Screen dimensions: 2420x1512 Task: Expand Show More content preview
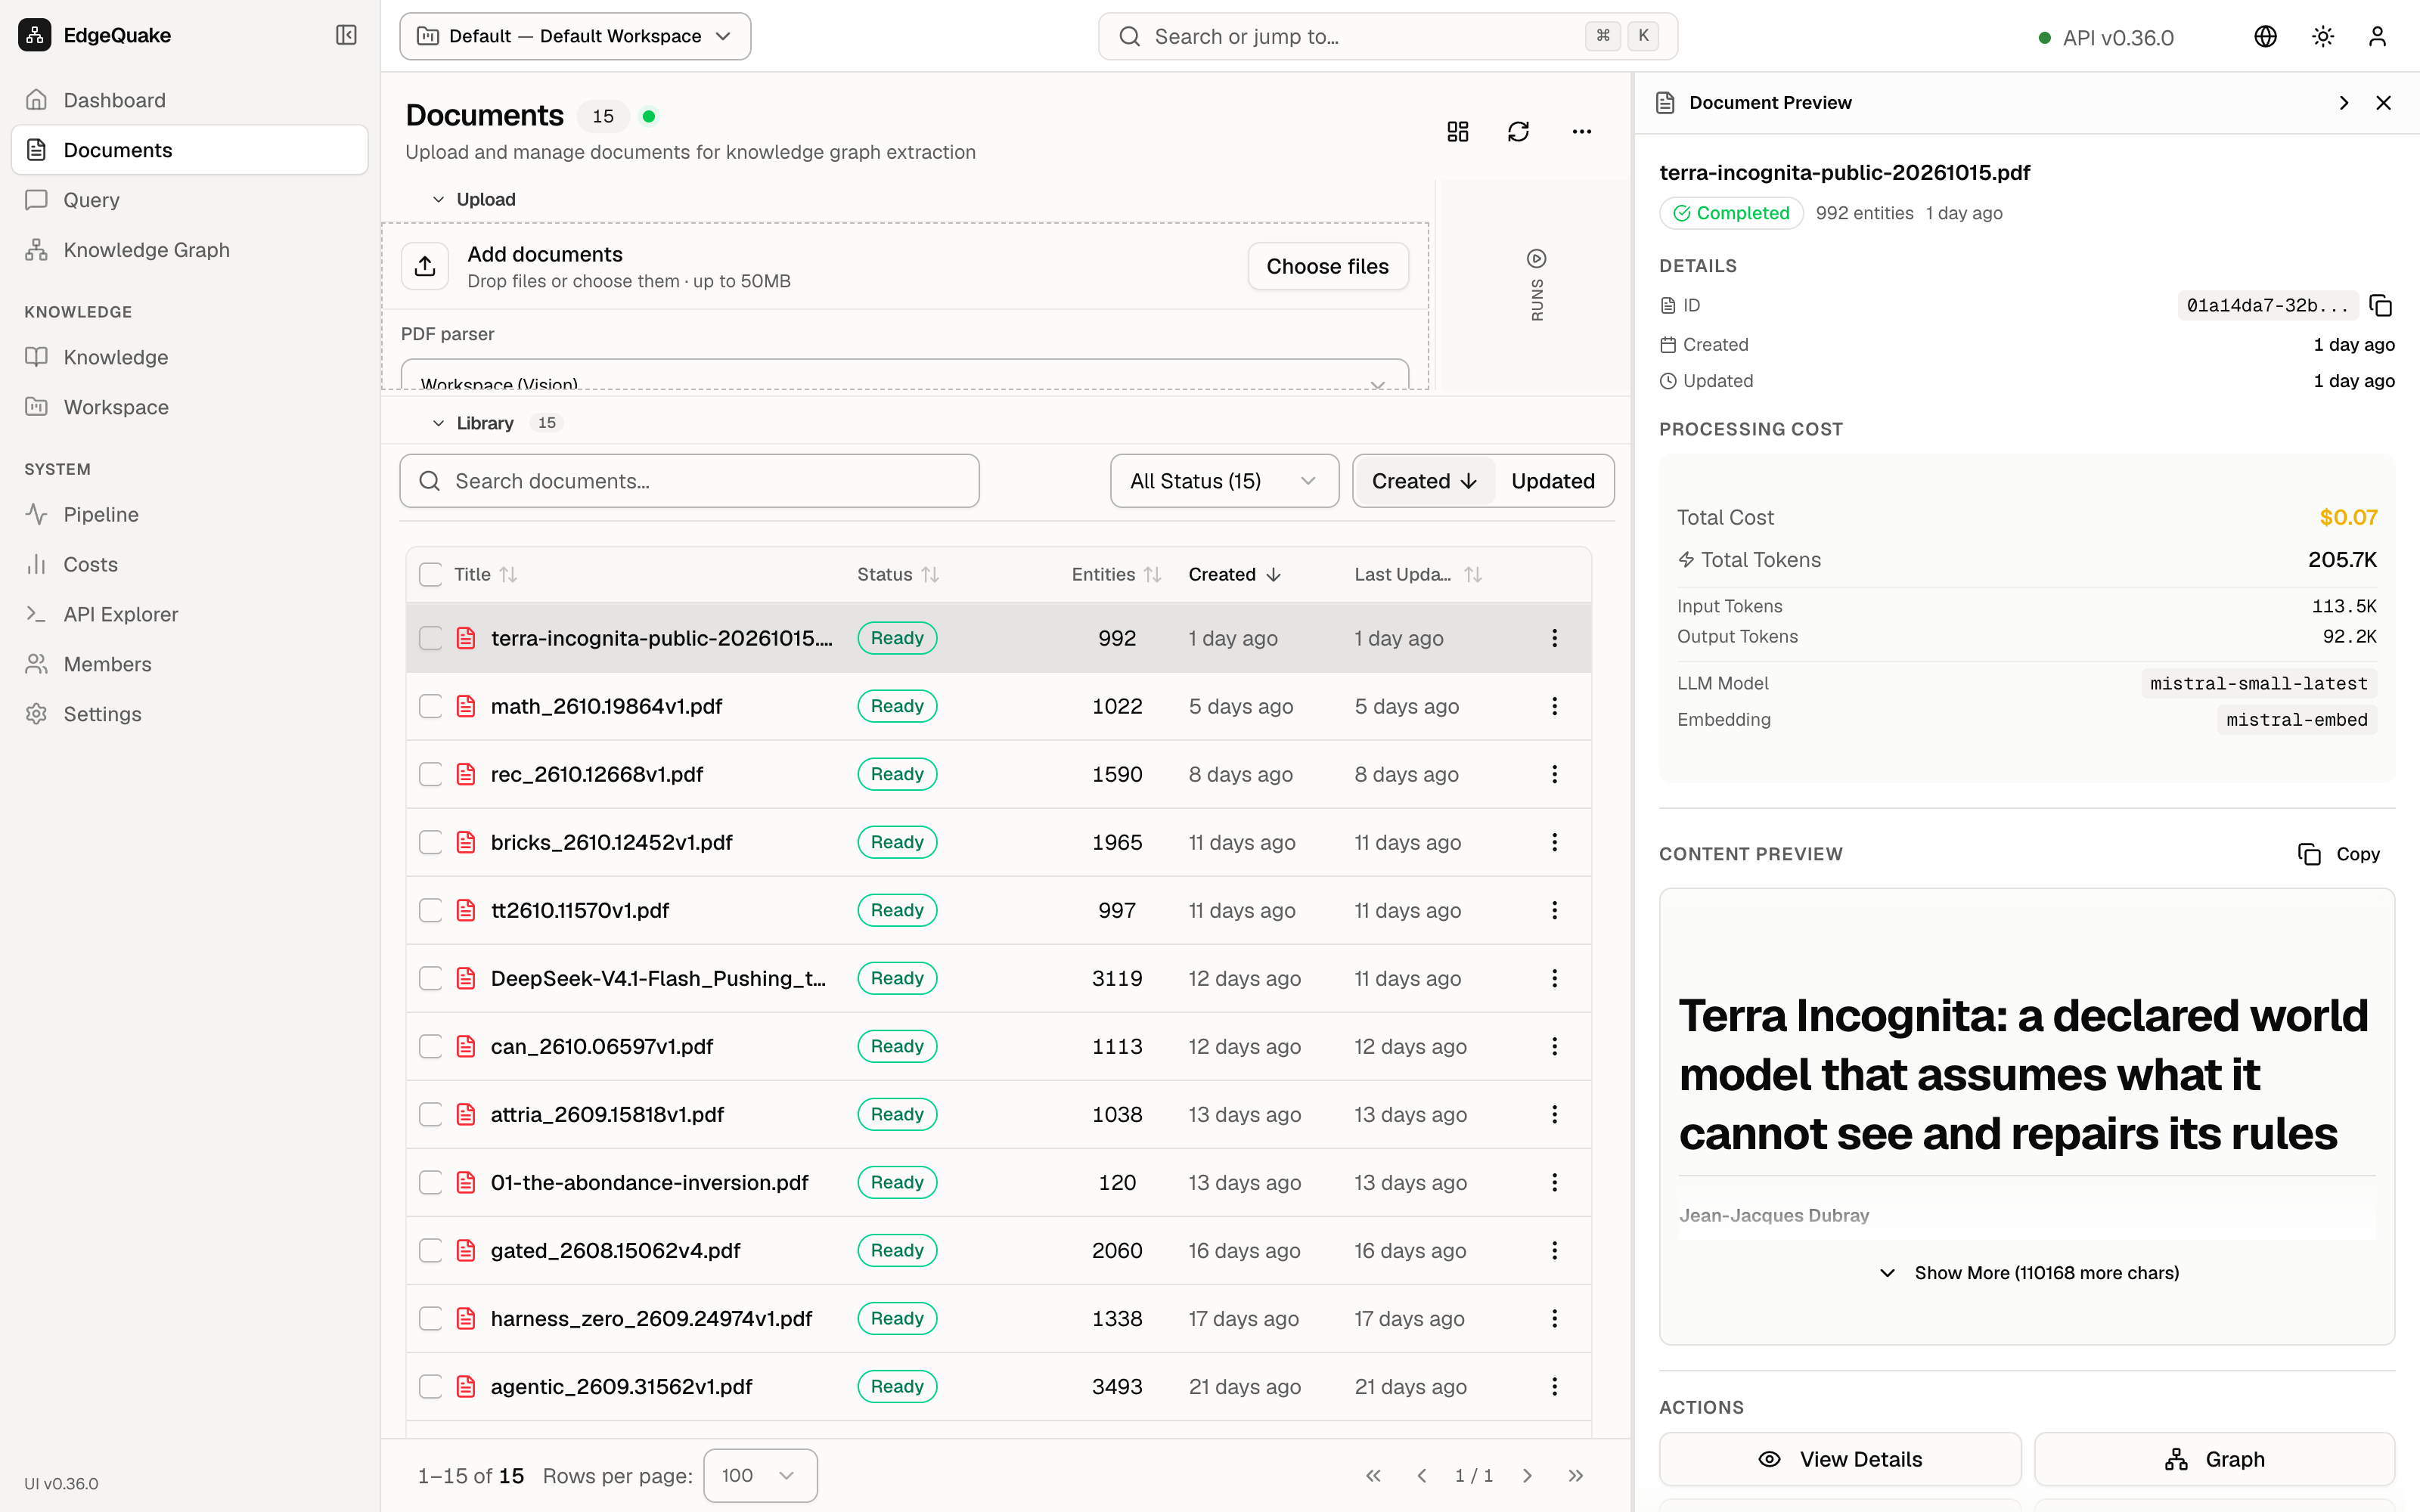[x=2027, y=1273]
